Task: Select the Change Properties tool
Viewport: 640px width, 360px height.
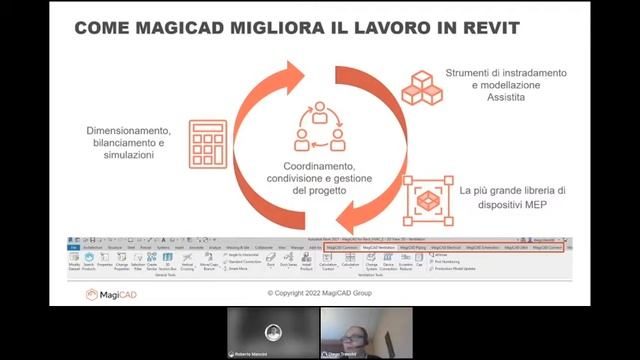Action: [x=122, y=261]
